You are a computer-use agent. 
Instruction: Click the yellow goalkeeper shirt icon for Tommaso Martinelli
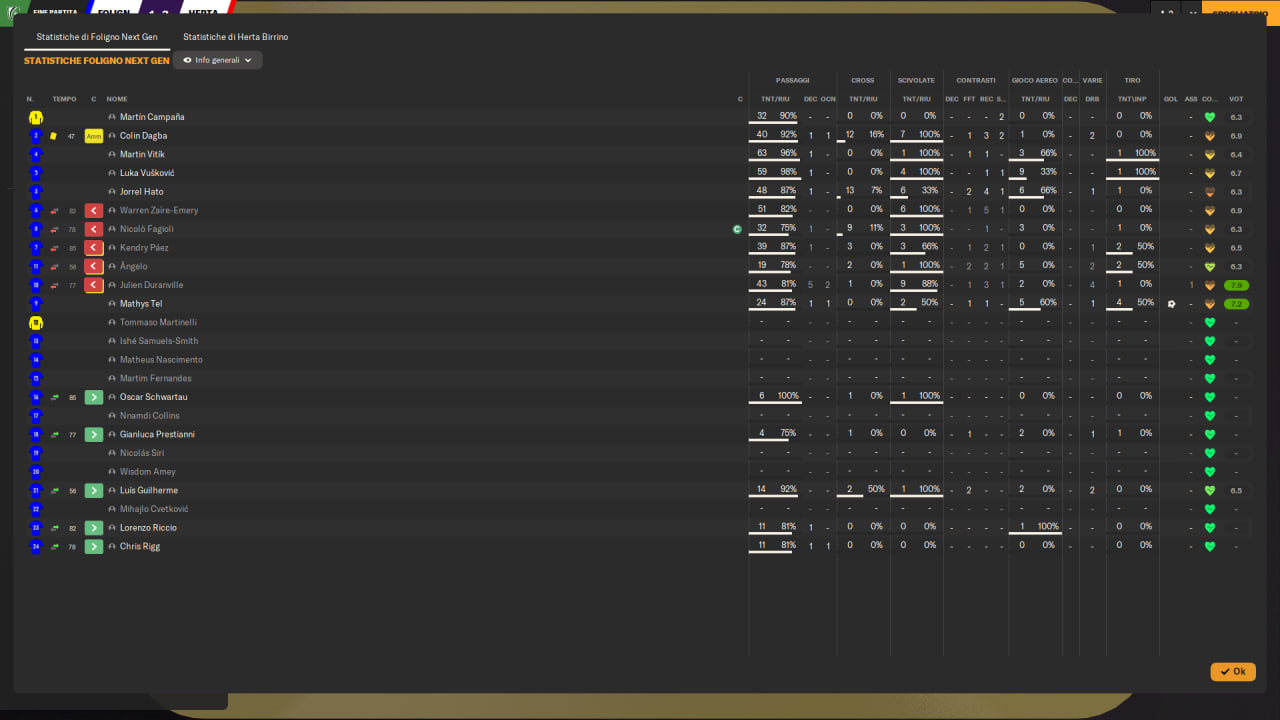pos(36,323)
